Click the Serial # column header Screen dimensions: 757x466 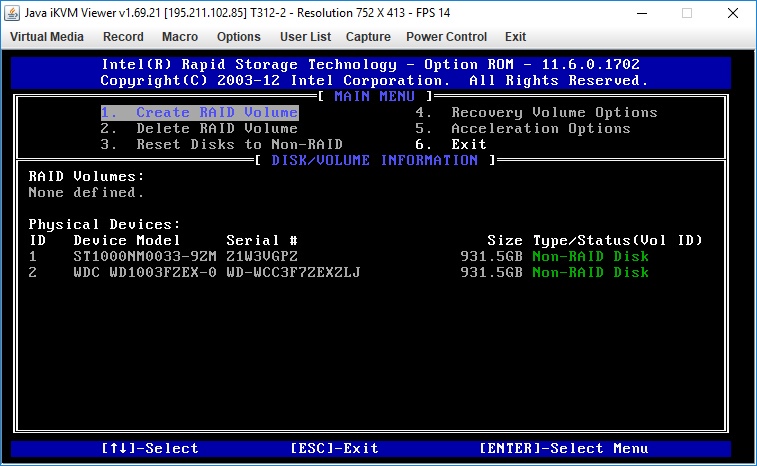pos(262,240)
